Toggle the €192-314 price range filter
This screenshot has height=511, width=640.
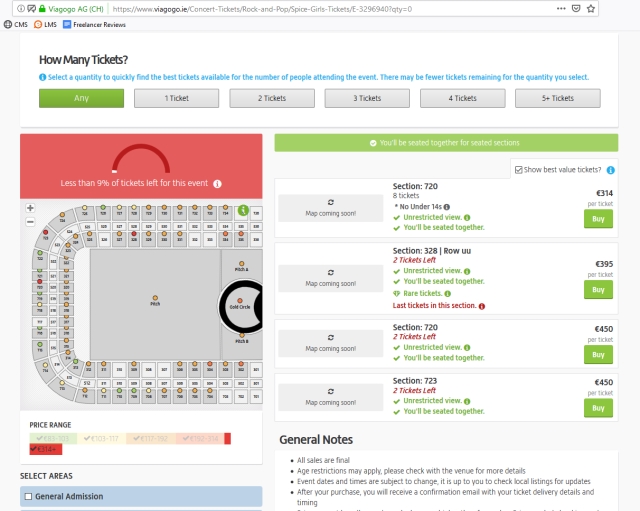pos(200,438)
